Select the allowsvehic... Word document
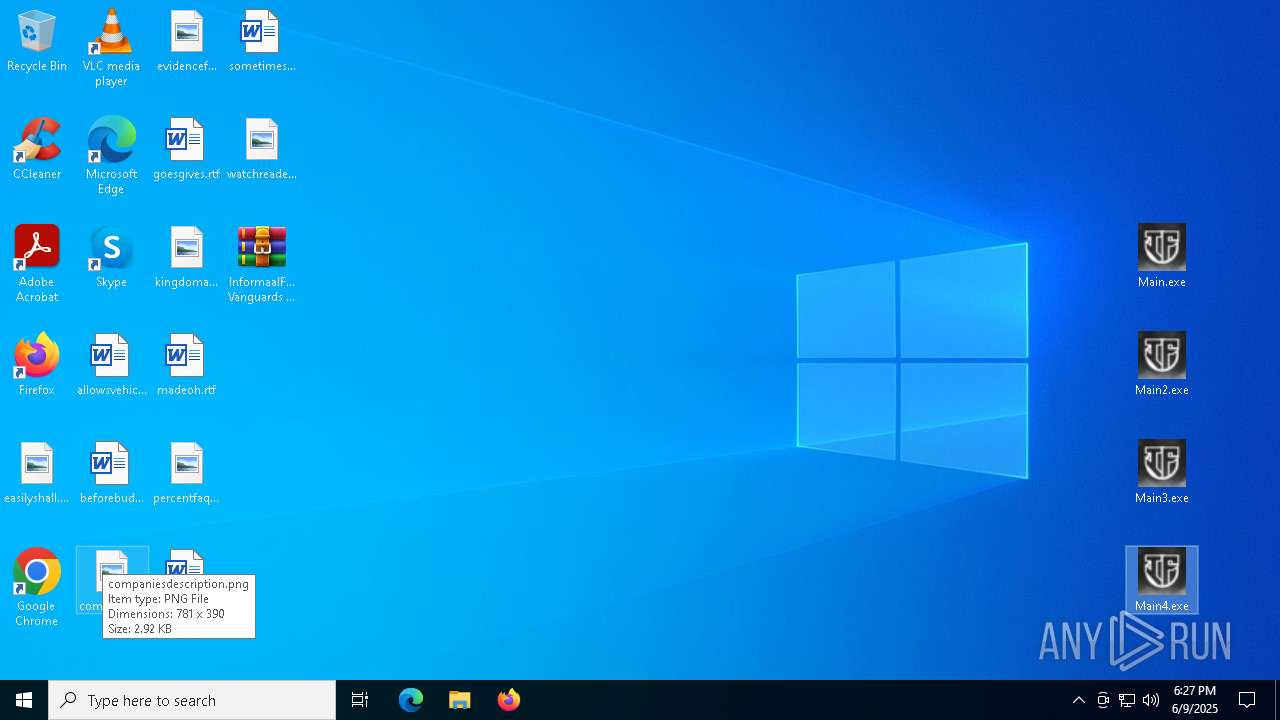Image resolution: width=1280 pixels, height=720 pixels. [111, 366]
